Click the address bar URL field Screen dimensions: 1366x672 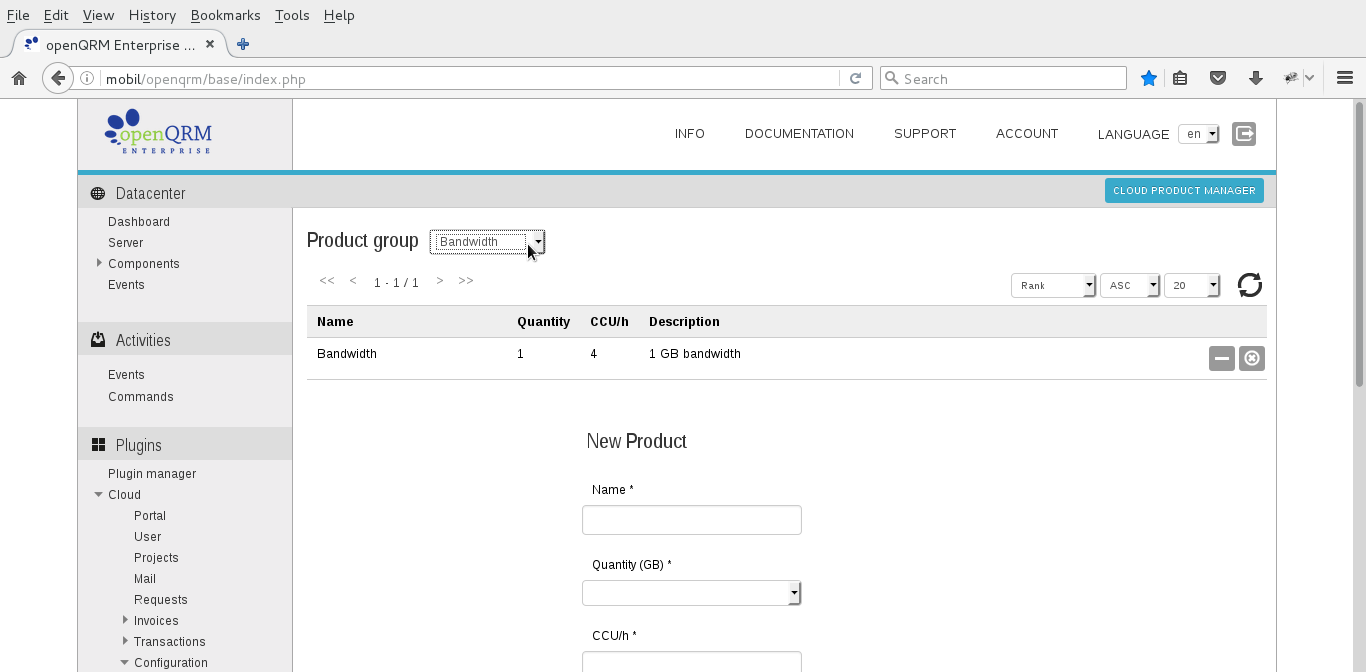pyautogui.click(x=470, y=78)
